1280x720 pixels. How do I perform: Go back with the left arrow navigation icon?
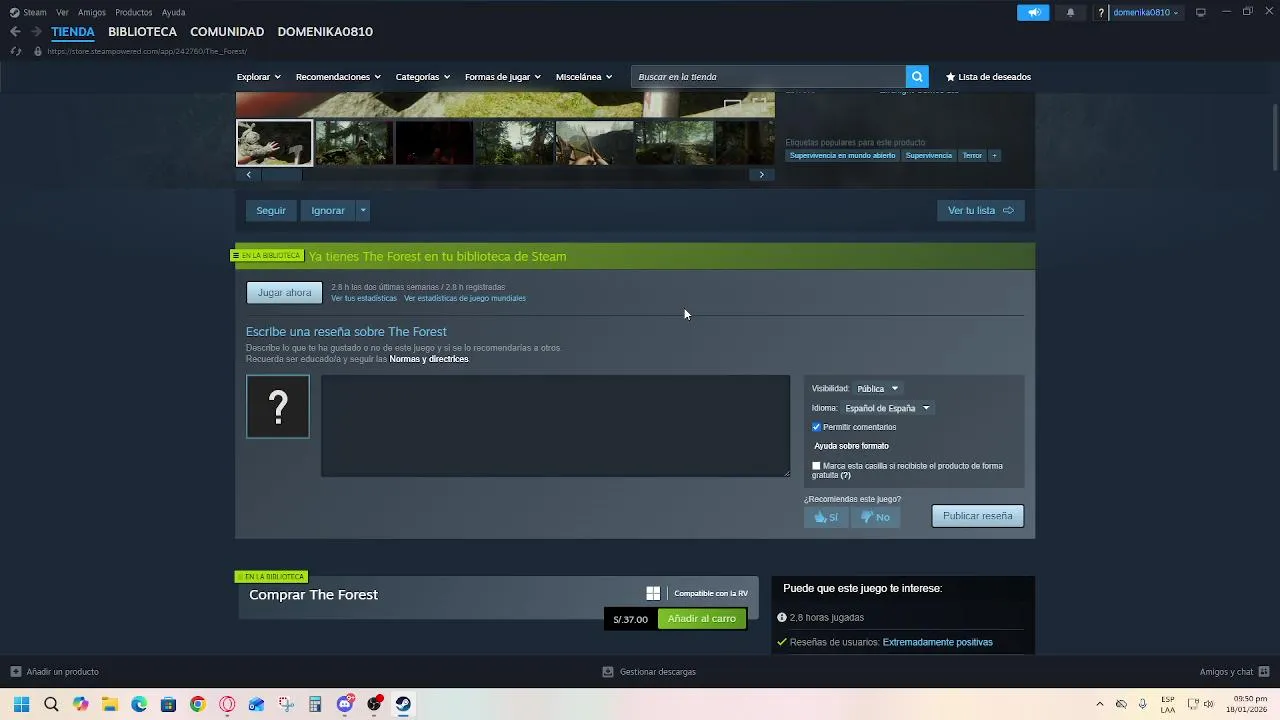pos(15,32)
